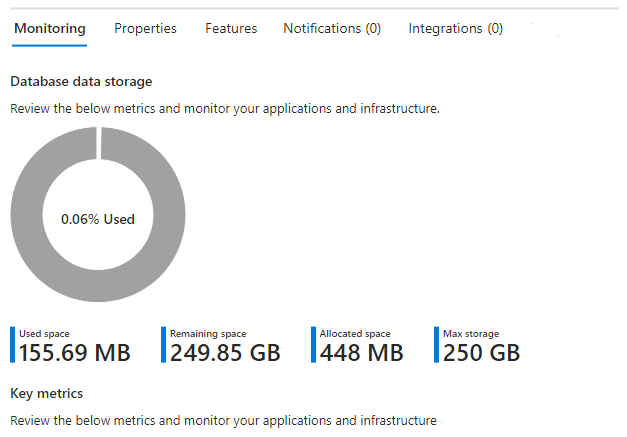Viewport: 627px width, 437px height.
Task: Click the Database data storage heading
Action: 81,81
